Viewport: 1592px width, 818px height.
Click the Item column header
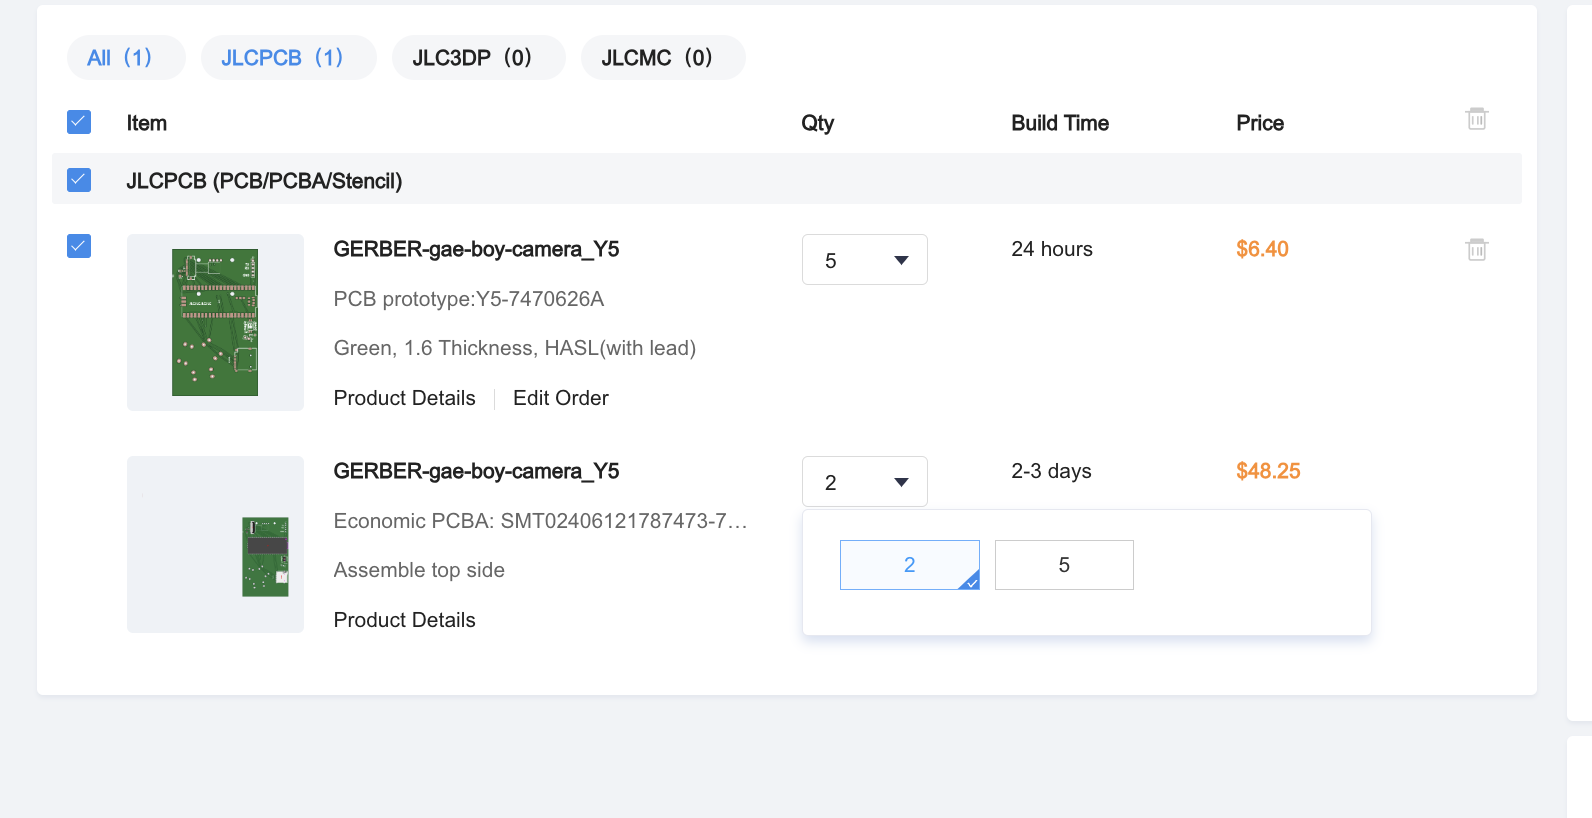tap(146, 123)
